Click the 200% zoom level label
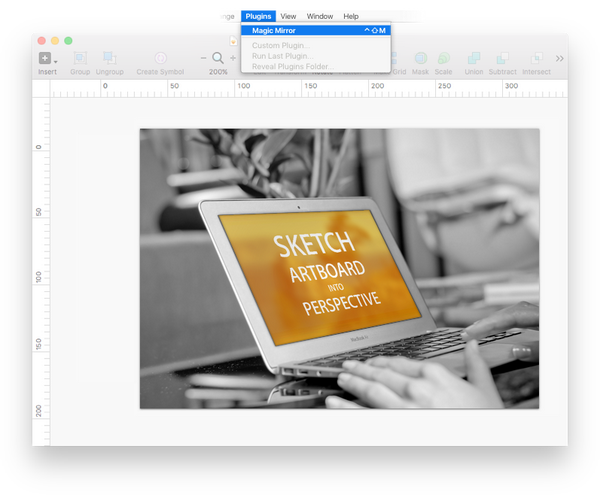 218,72
